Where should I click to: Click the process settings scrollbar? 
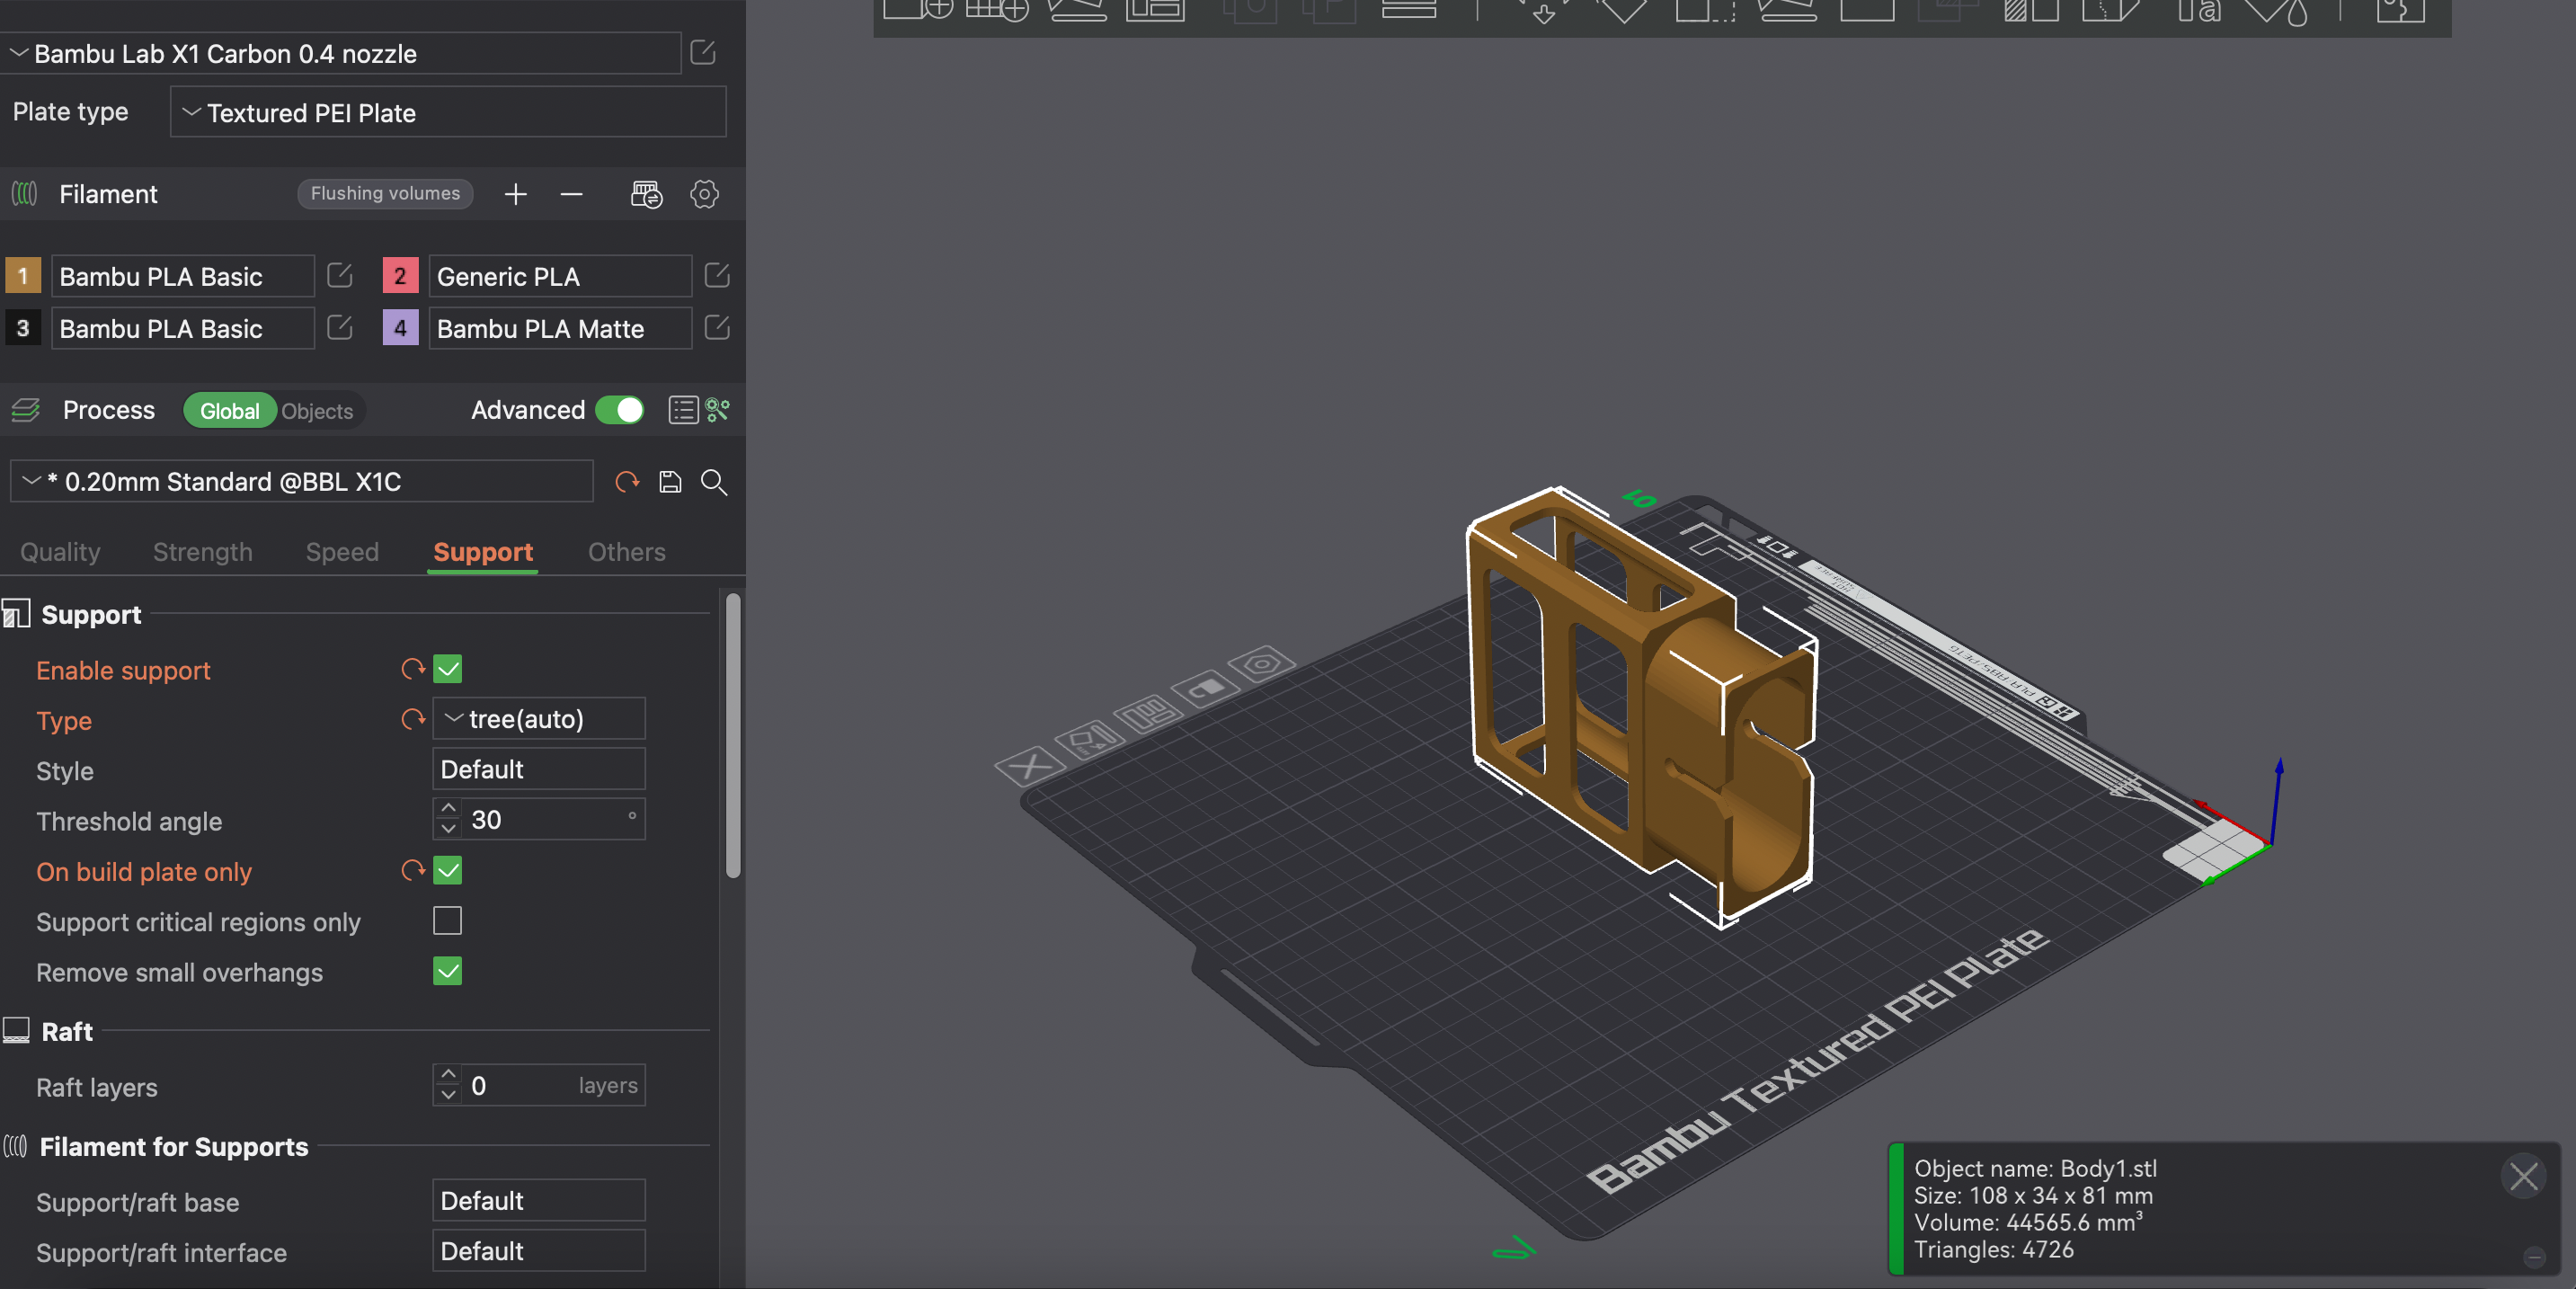[733, 736]
